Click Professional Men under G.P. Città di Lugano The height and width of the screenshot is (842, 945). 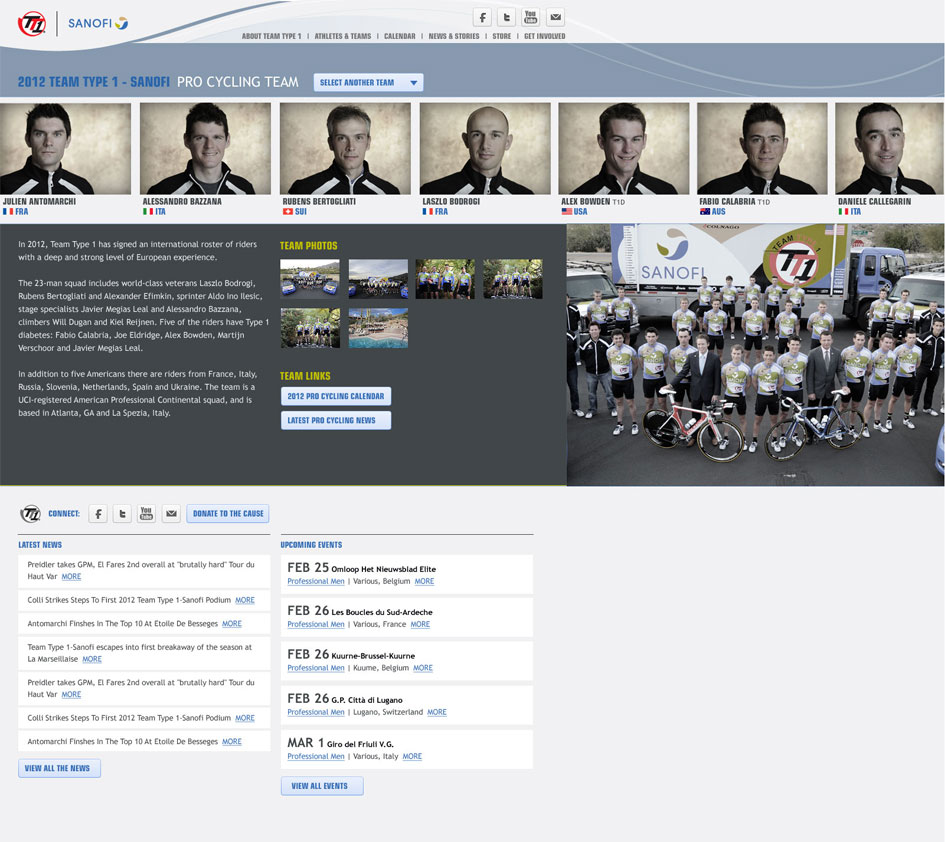point(316,712)
